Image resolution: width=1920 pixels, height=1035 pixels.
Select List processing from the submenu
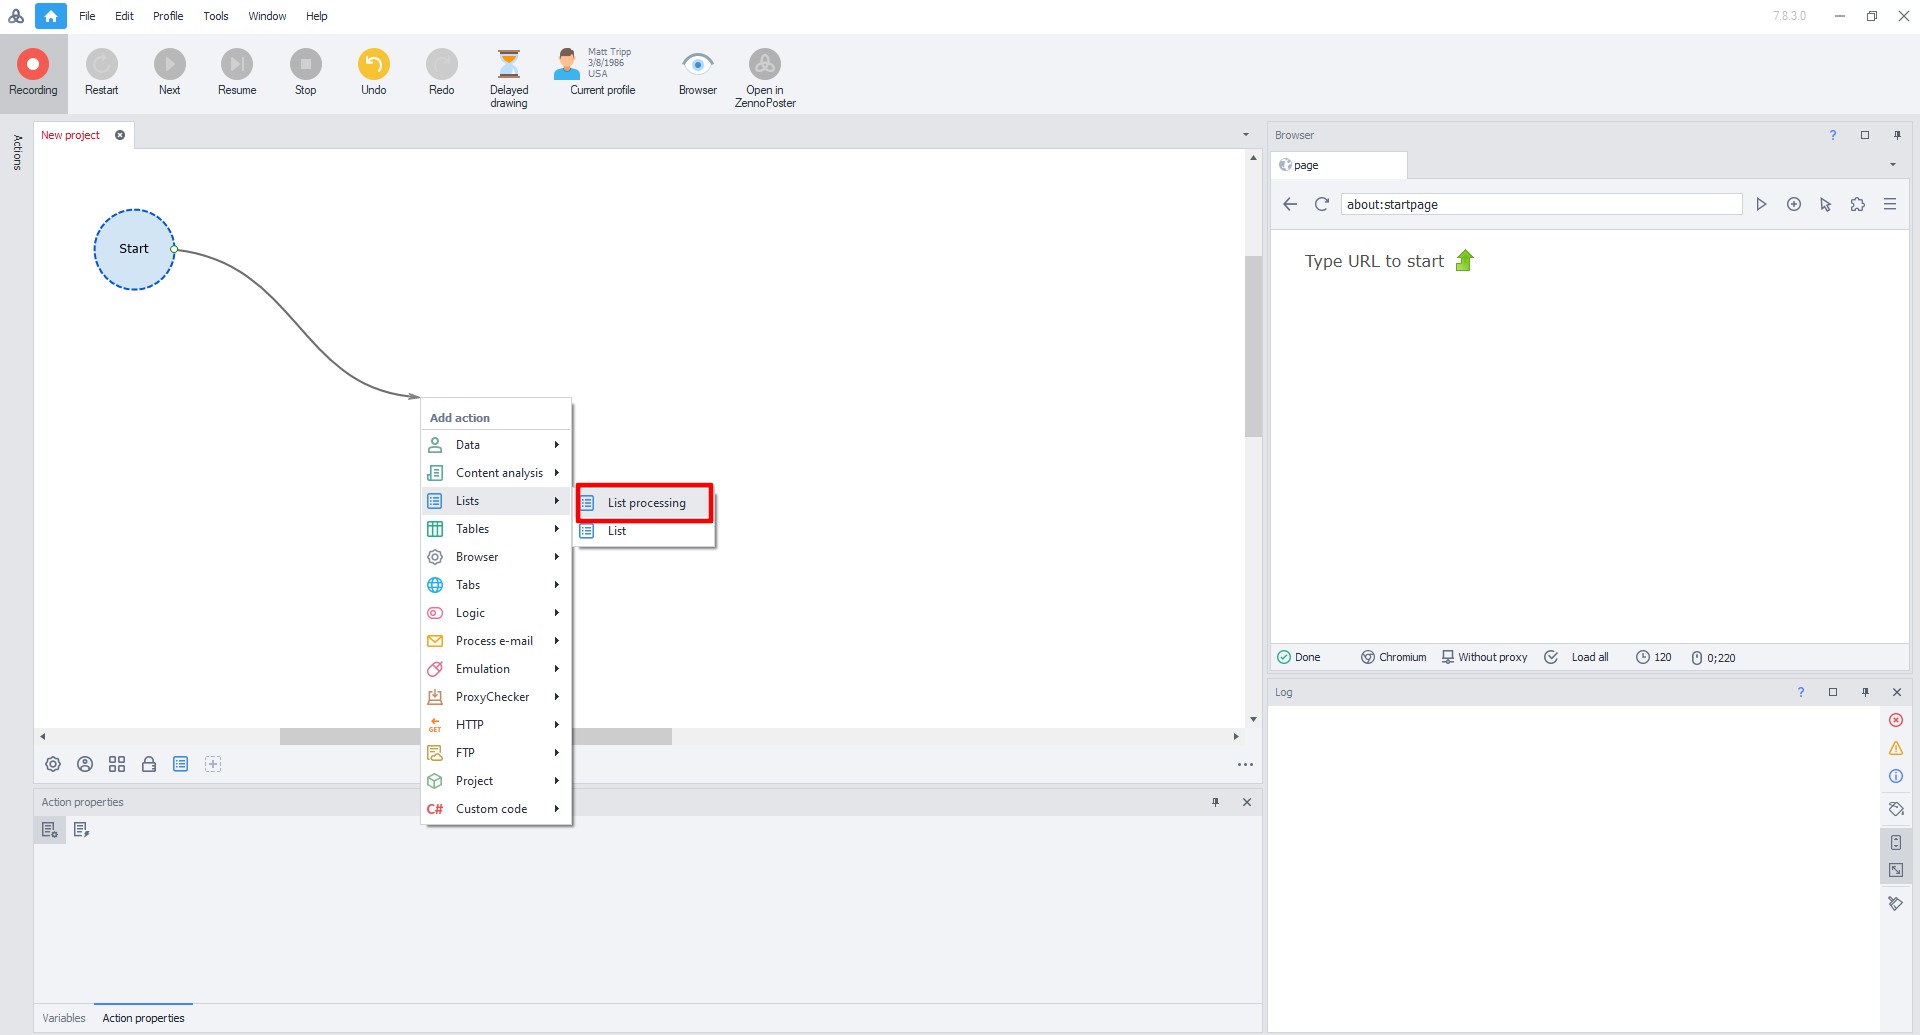pos(646,503)
